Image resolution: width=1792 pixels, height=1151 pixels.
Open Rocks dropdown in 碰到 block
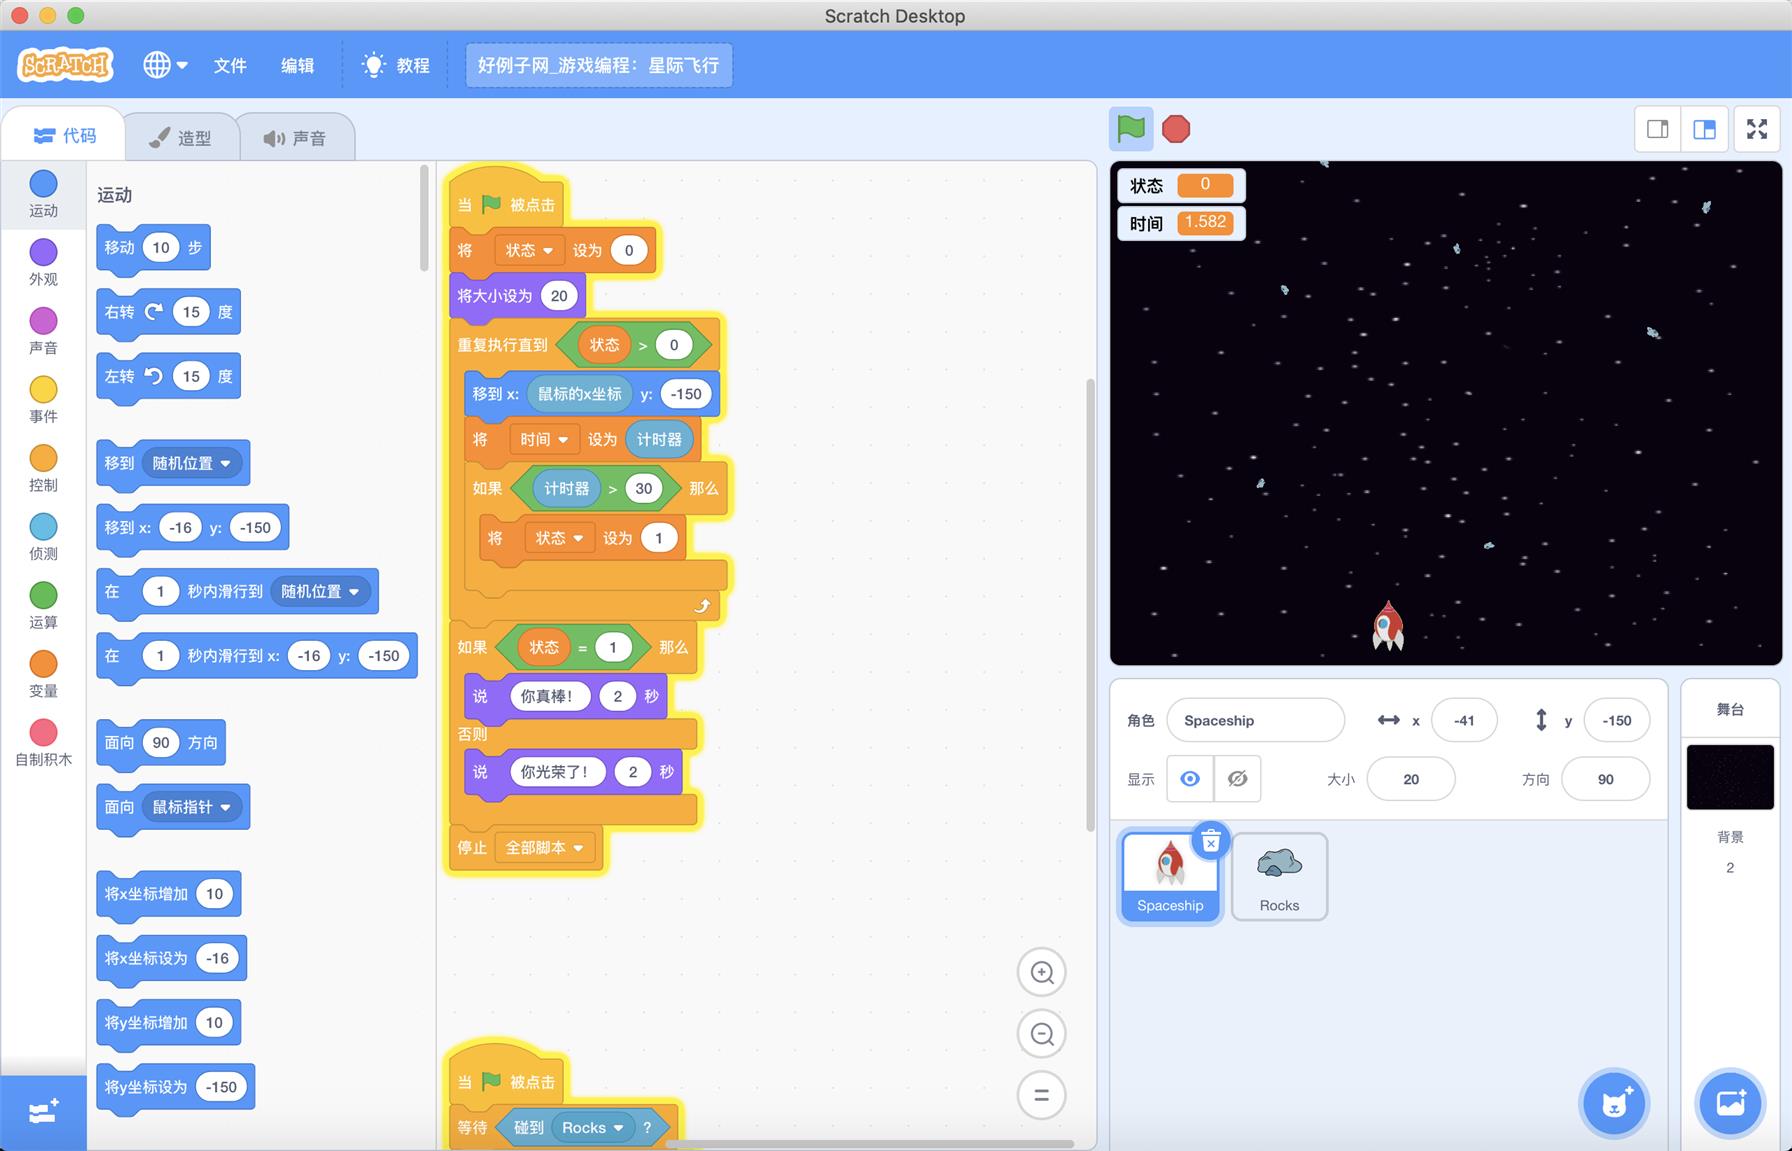click(594, 1127)
